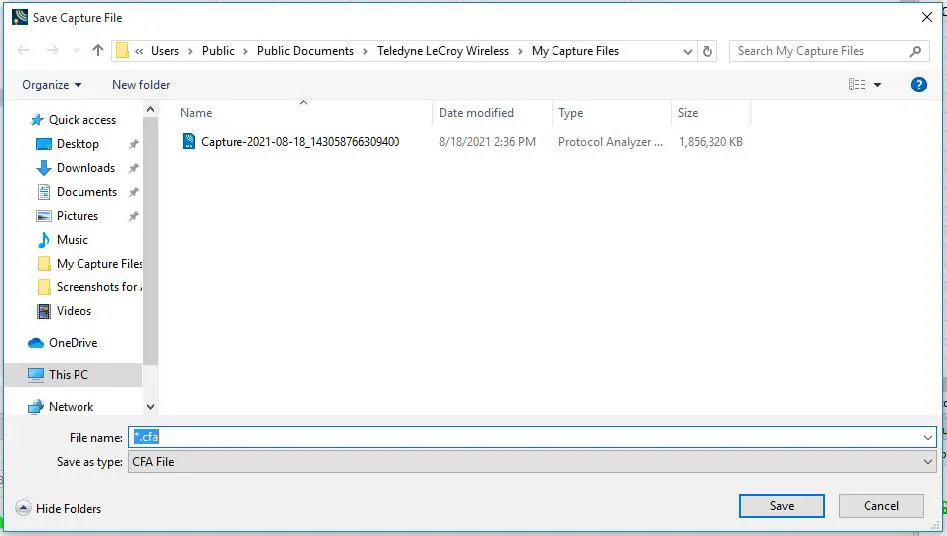Viewport: 947px width, 536px height.
Task: Click the 1,856,320 KB size cell
Action: [x=710, y=141]
